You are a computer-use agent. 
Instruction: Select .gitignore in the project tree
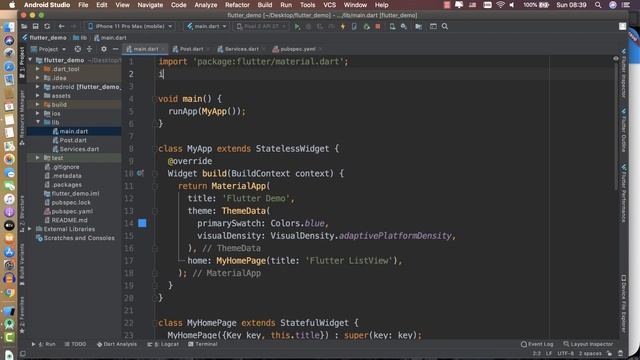point(65,167)
